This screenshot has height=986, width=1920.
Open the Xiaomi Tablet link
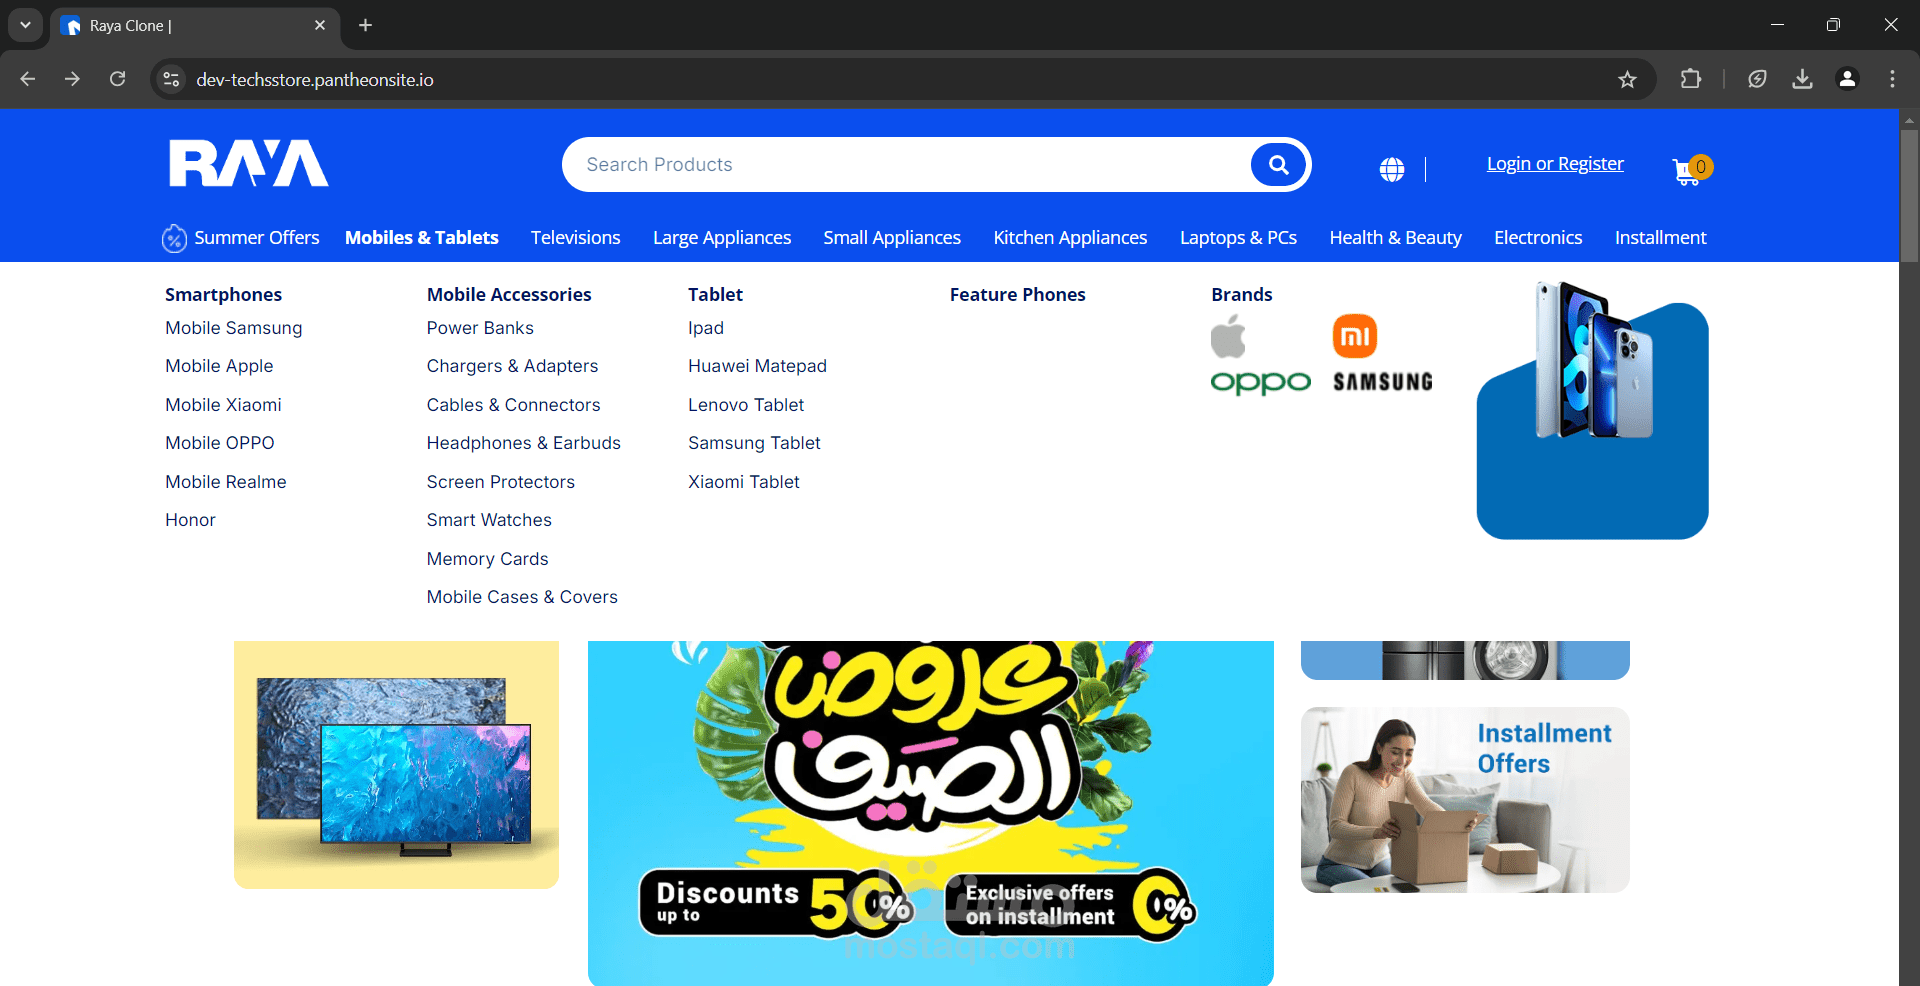pyautogui.click(x=744, y=482)
